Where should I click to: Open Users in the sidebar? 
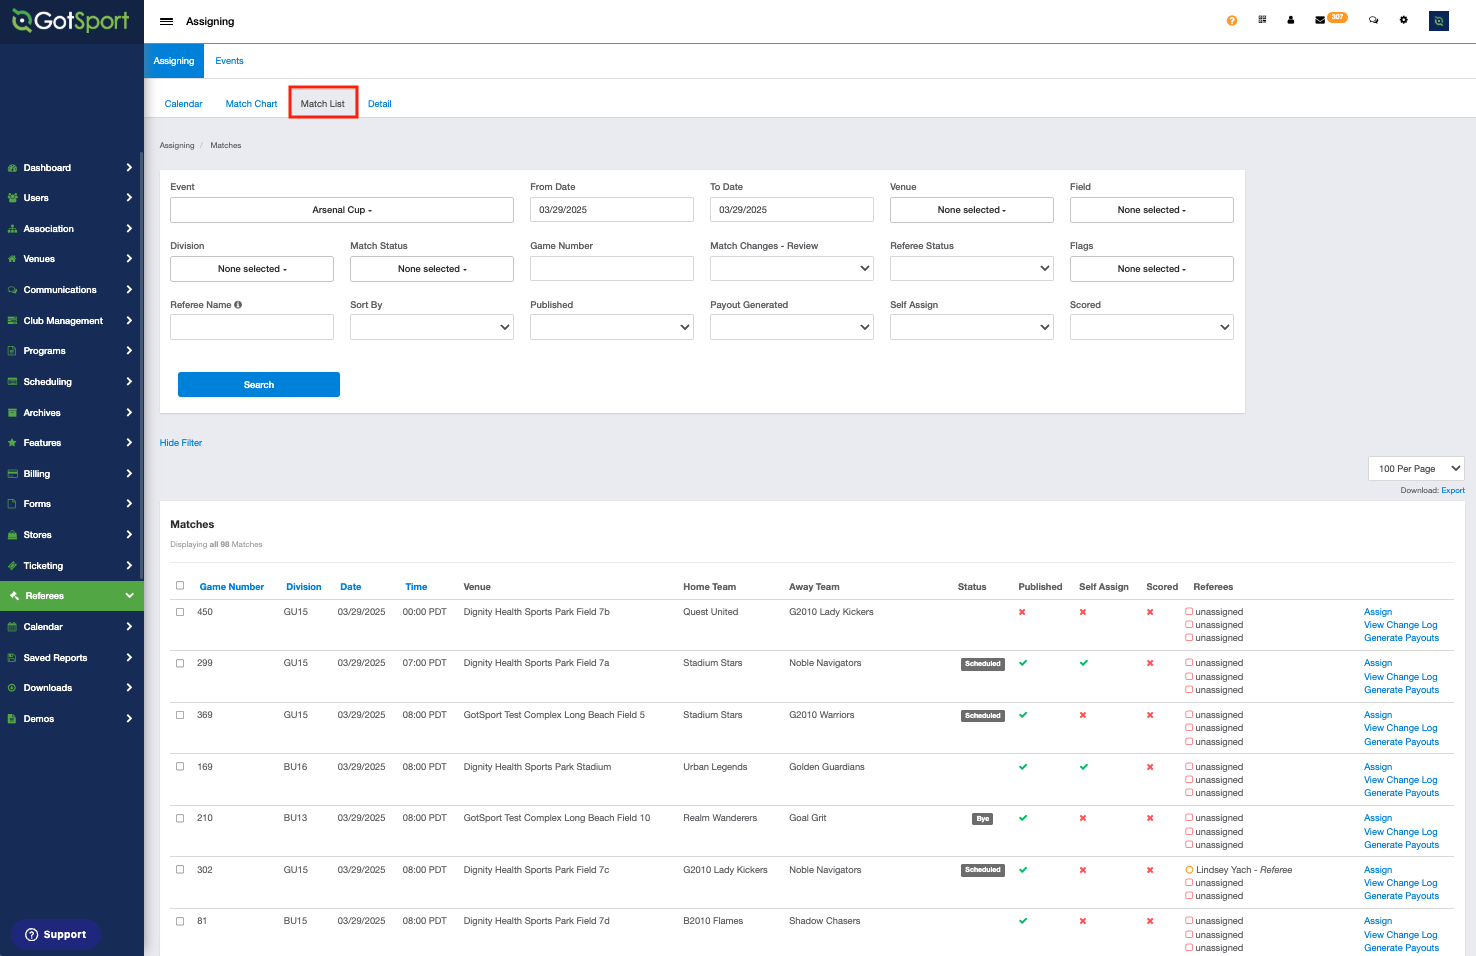tap(72, 198)
